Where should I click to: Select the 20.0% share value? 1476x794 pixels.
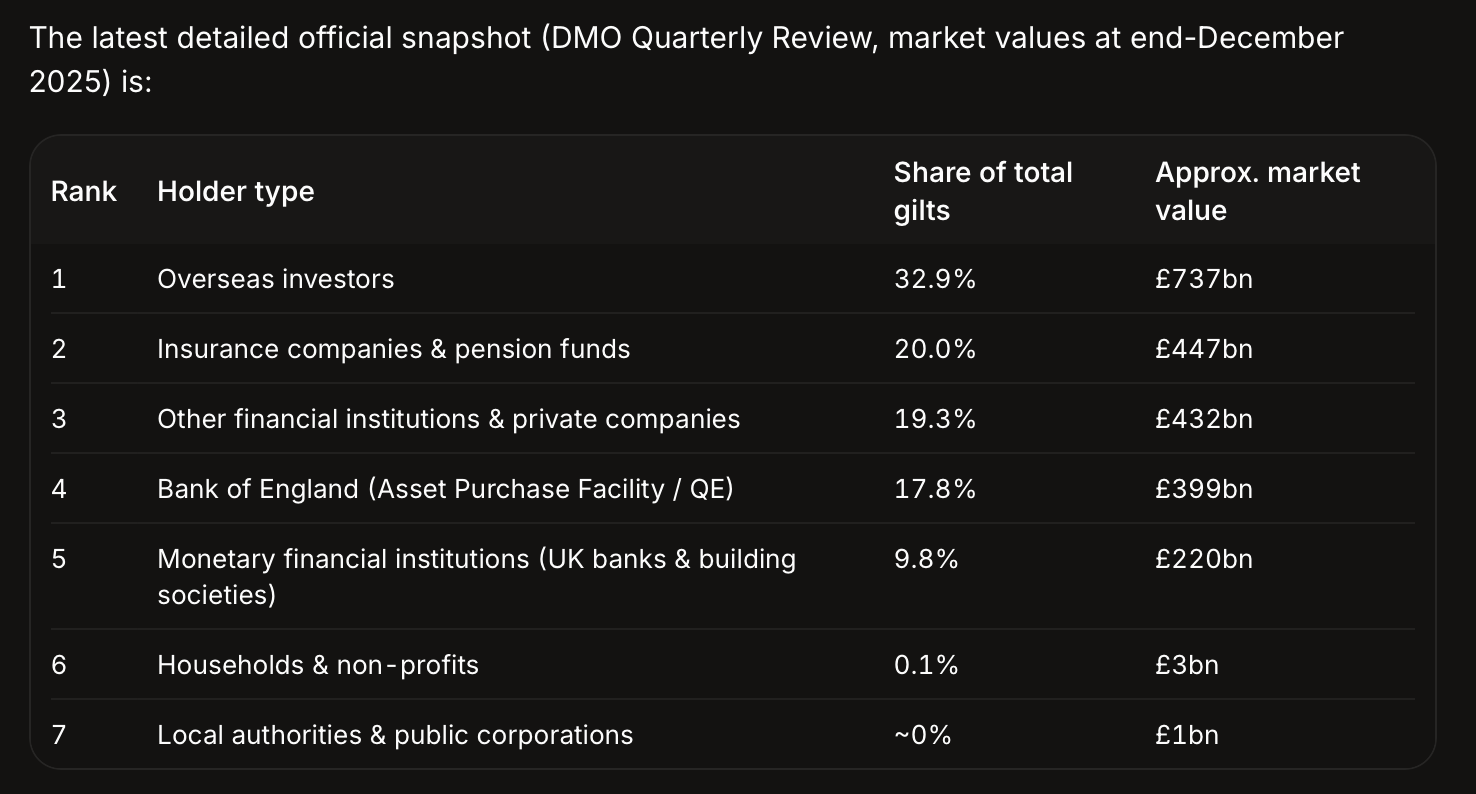pos(935,348)
